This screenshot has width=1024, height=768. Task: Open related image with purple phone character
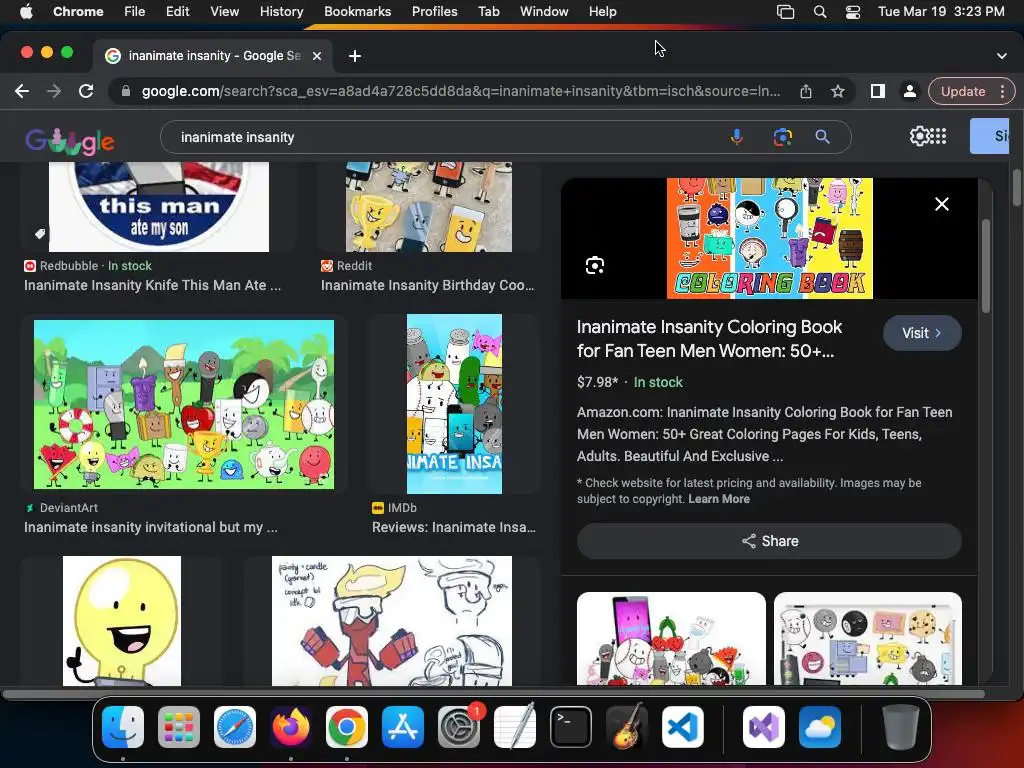(x=671, y=639)
